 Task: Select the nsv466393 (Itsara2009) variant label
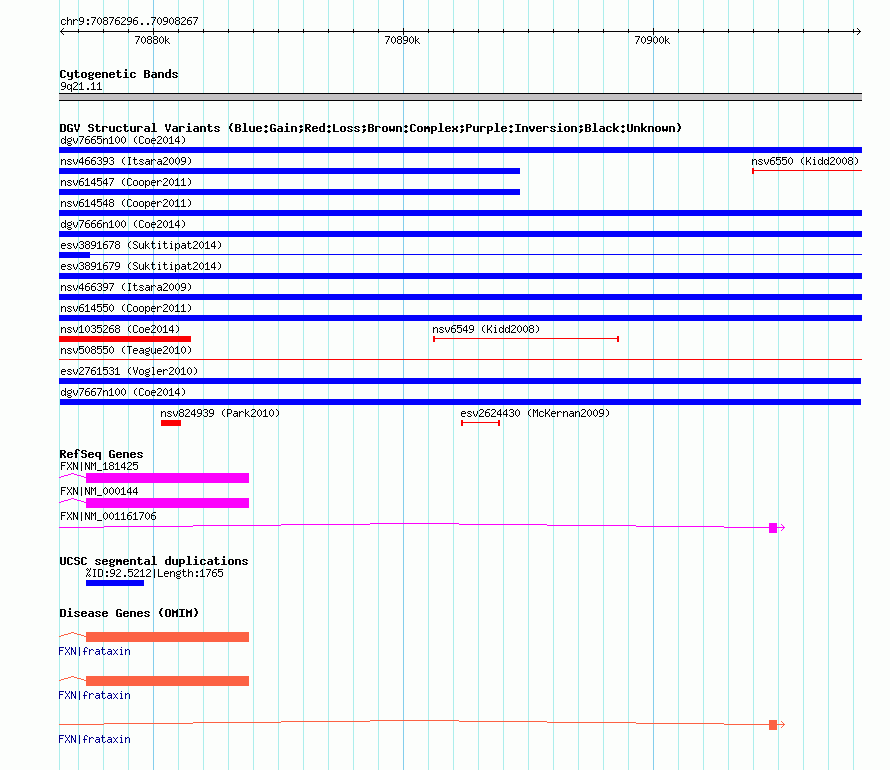126,161
